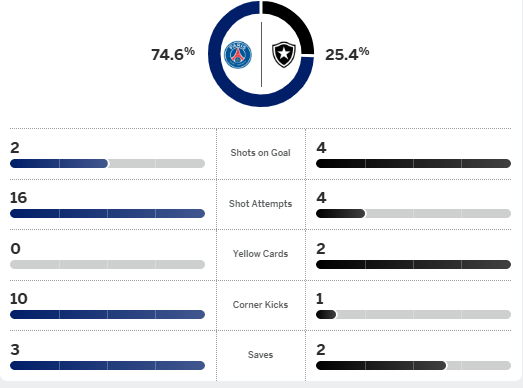Click Botafogo's black Saves bar
Screen dimensions: 523x388
coord(381,366)
